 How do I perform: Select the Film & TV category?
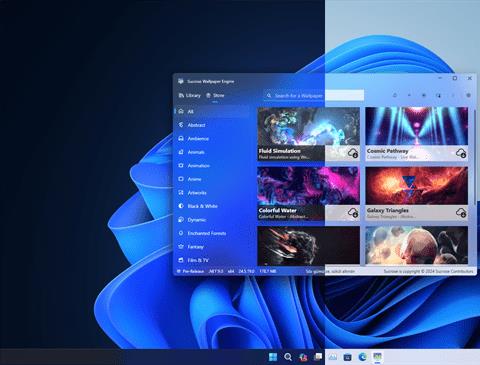212,260
